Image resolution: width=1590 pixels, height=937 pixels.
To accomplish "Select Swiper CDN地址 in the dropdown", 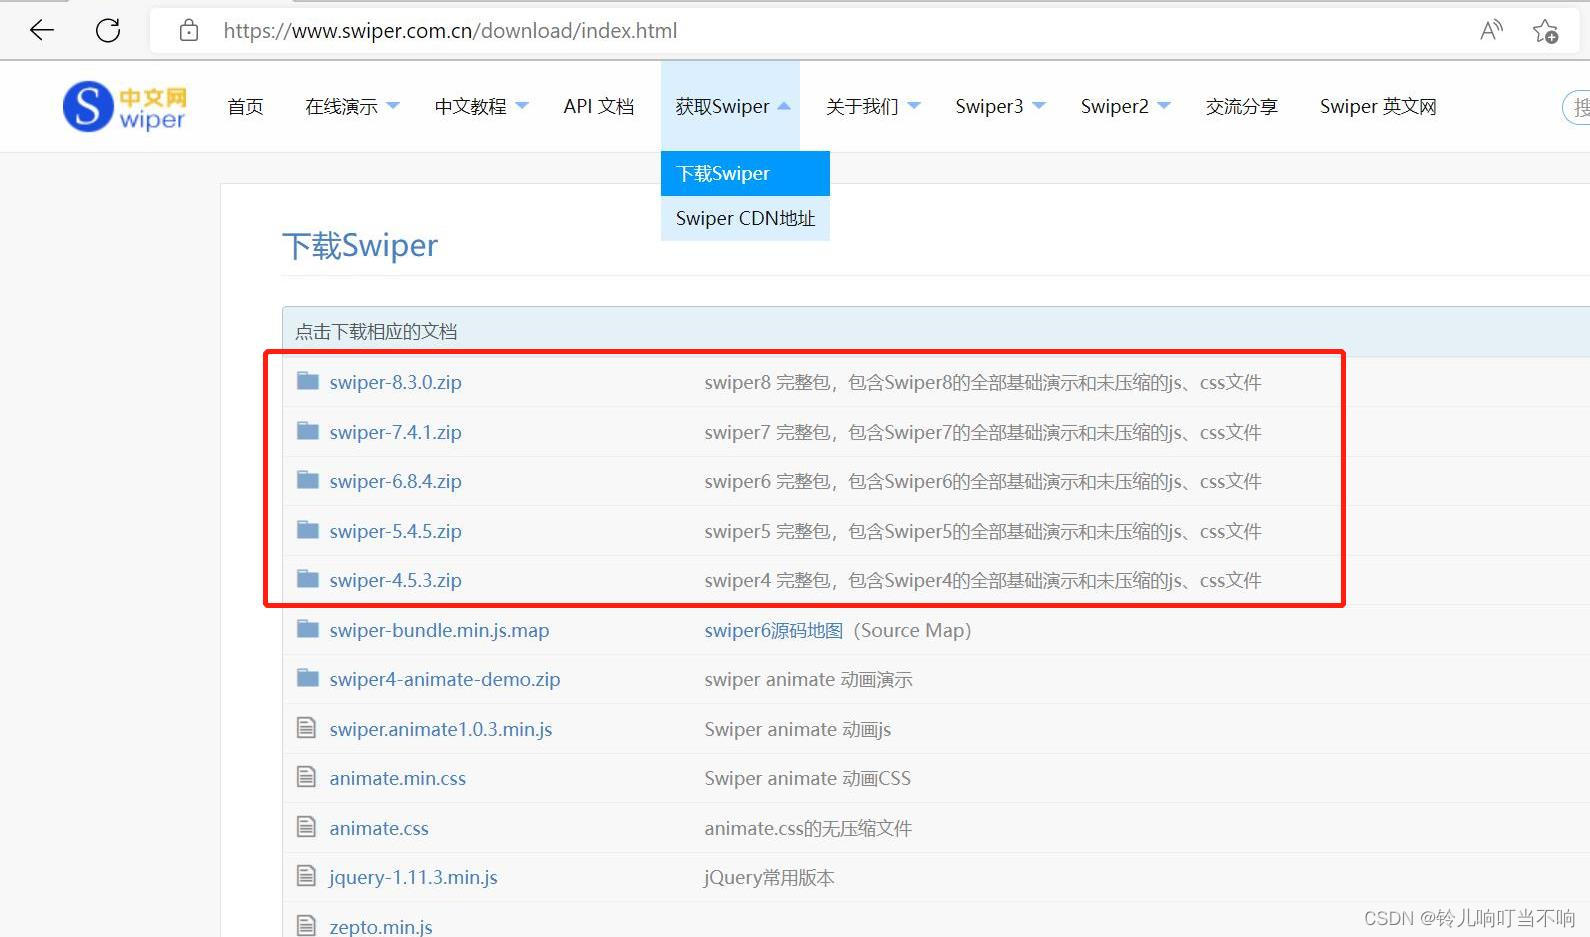I will point(745,218).
